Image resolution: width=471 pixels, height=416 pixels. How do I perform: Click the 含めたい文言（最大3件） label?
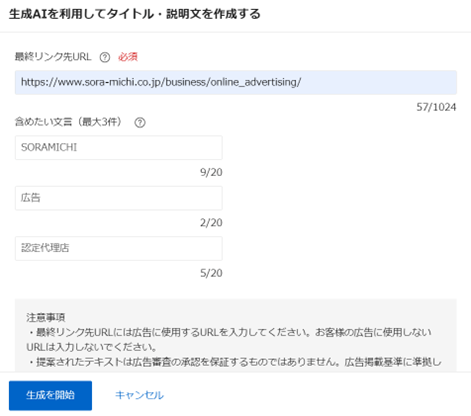[68, 122]
